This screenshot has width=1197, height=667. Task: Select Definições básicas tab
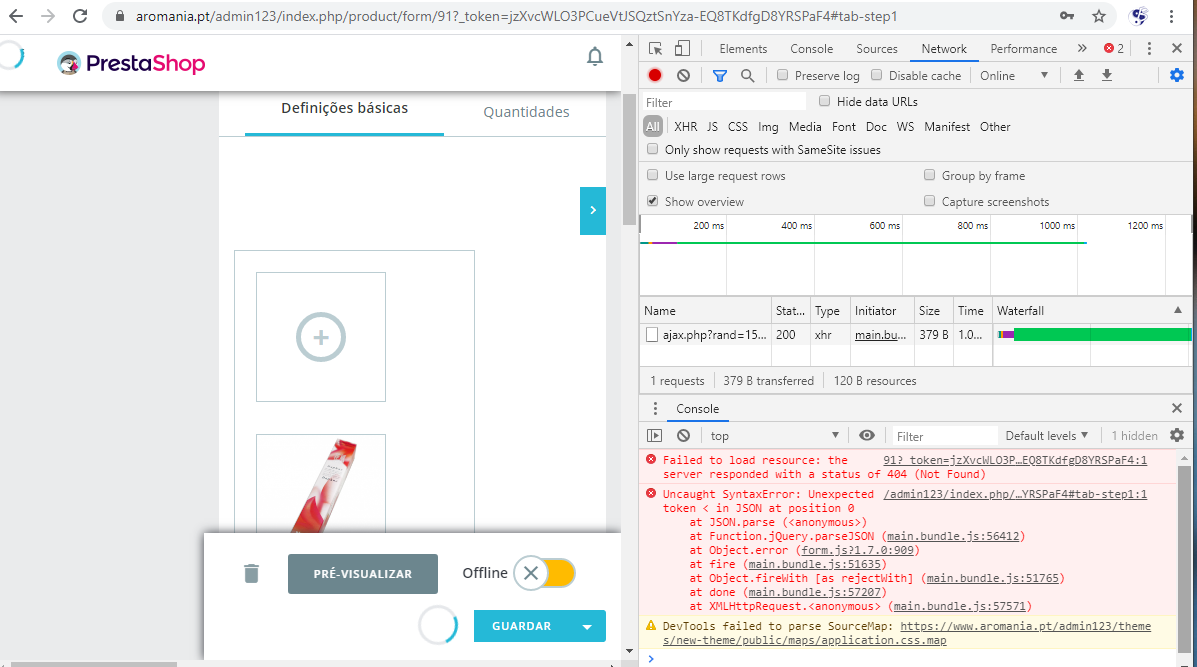pyautogui.click(x=344, y=108)
